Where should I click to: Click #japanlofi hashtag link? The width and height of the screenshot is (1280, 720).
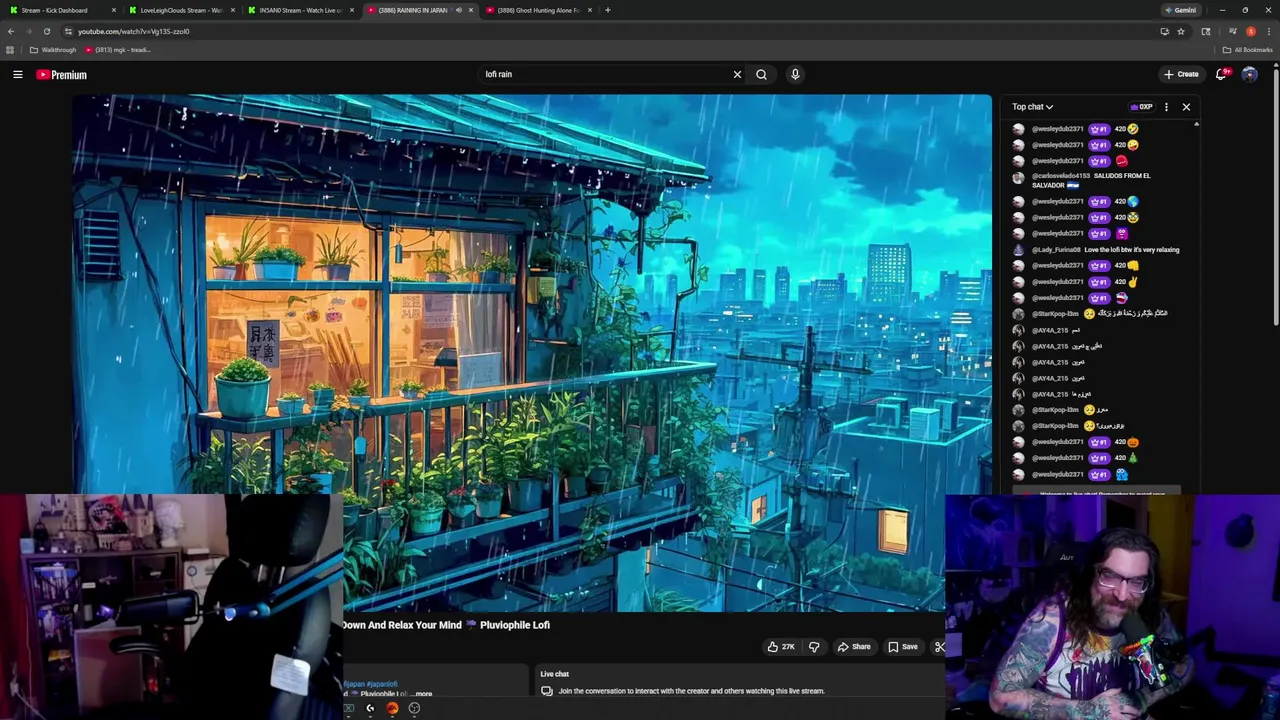[x=382, y=684]
